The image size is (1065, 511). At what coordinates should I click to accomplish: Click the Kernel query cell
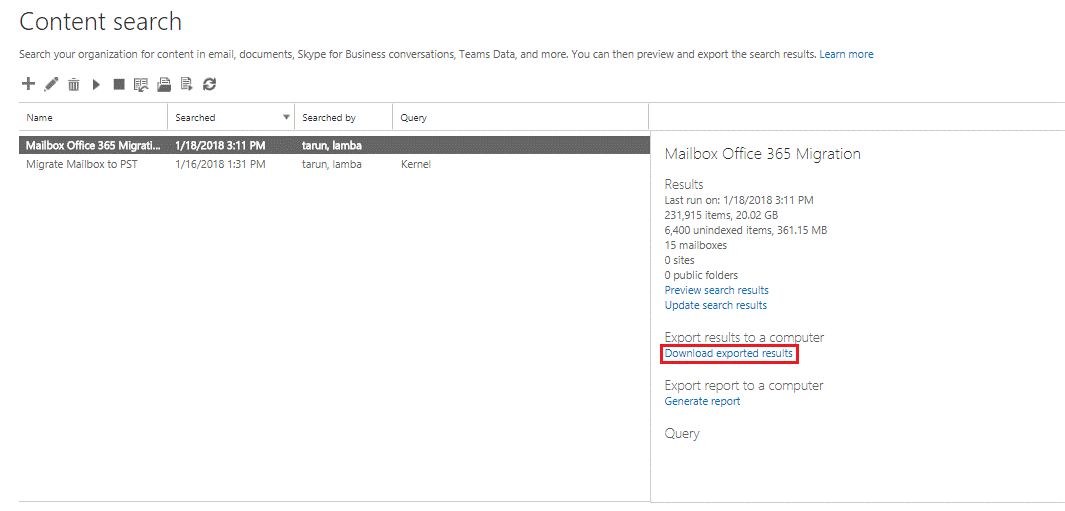pos(416,164)
